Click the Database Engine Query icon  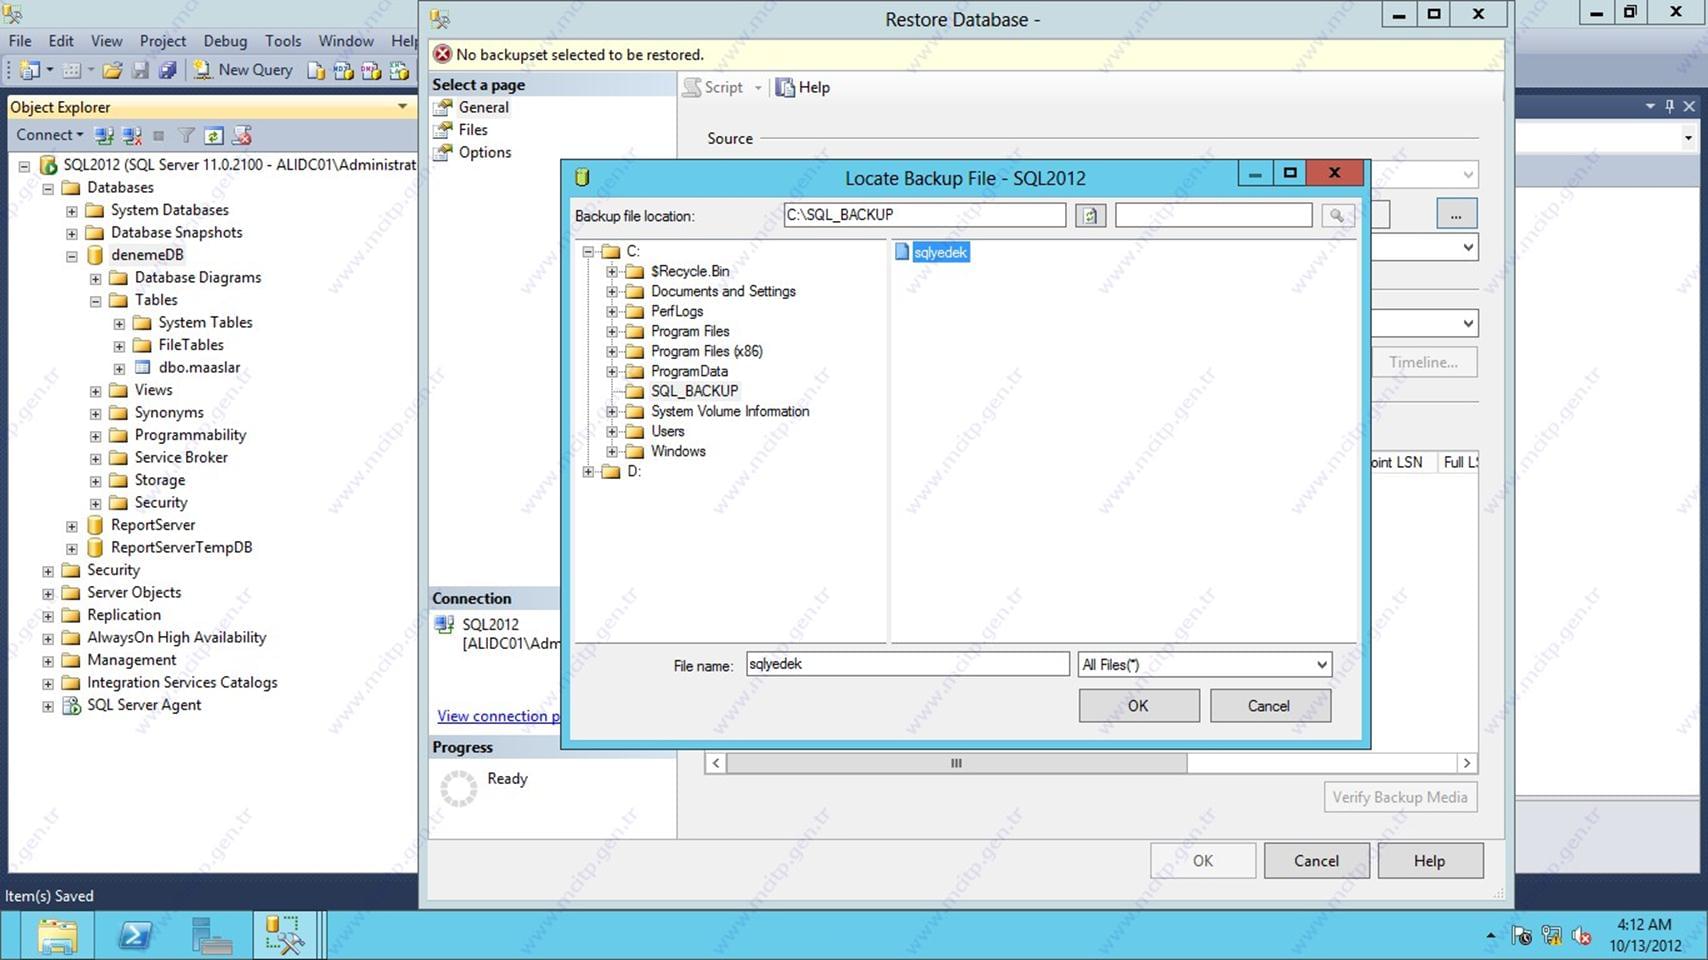pyautogui.click(x=316, y=70)
